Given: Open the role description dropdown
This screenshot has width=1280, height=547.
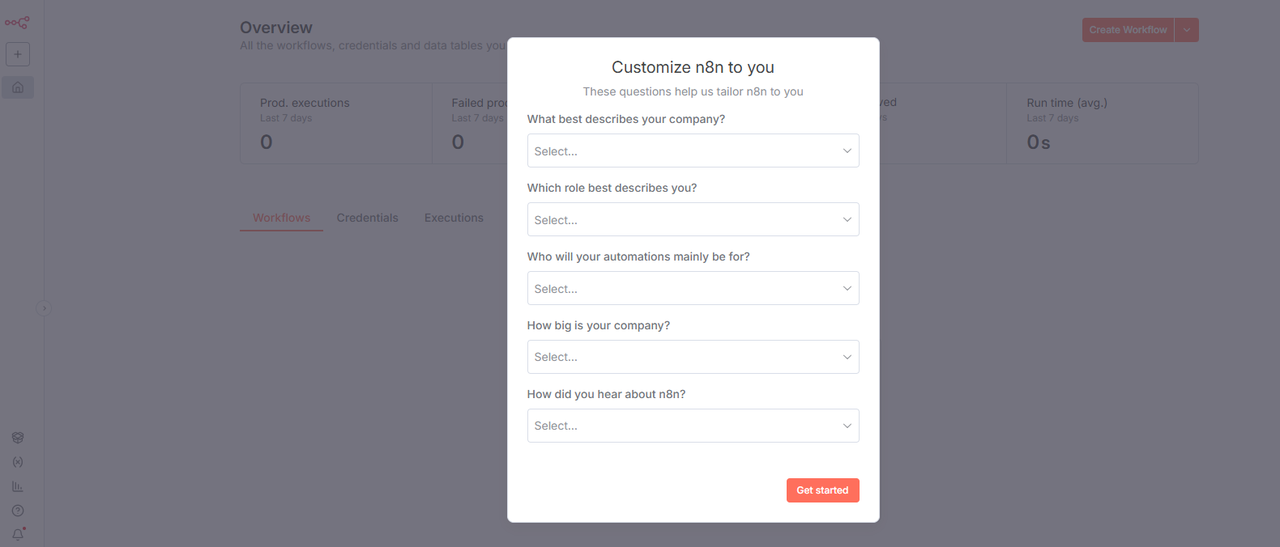Looking at the screenshot, I should pyautogui.click(x=693, y=220).
